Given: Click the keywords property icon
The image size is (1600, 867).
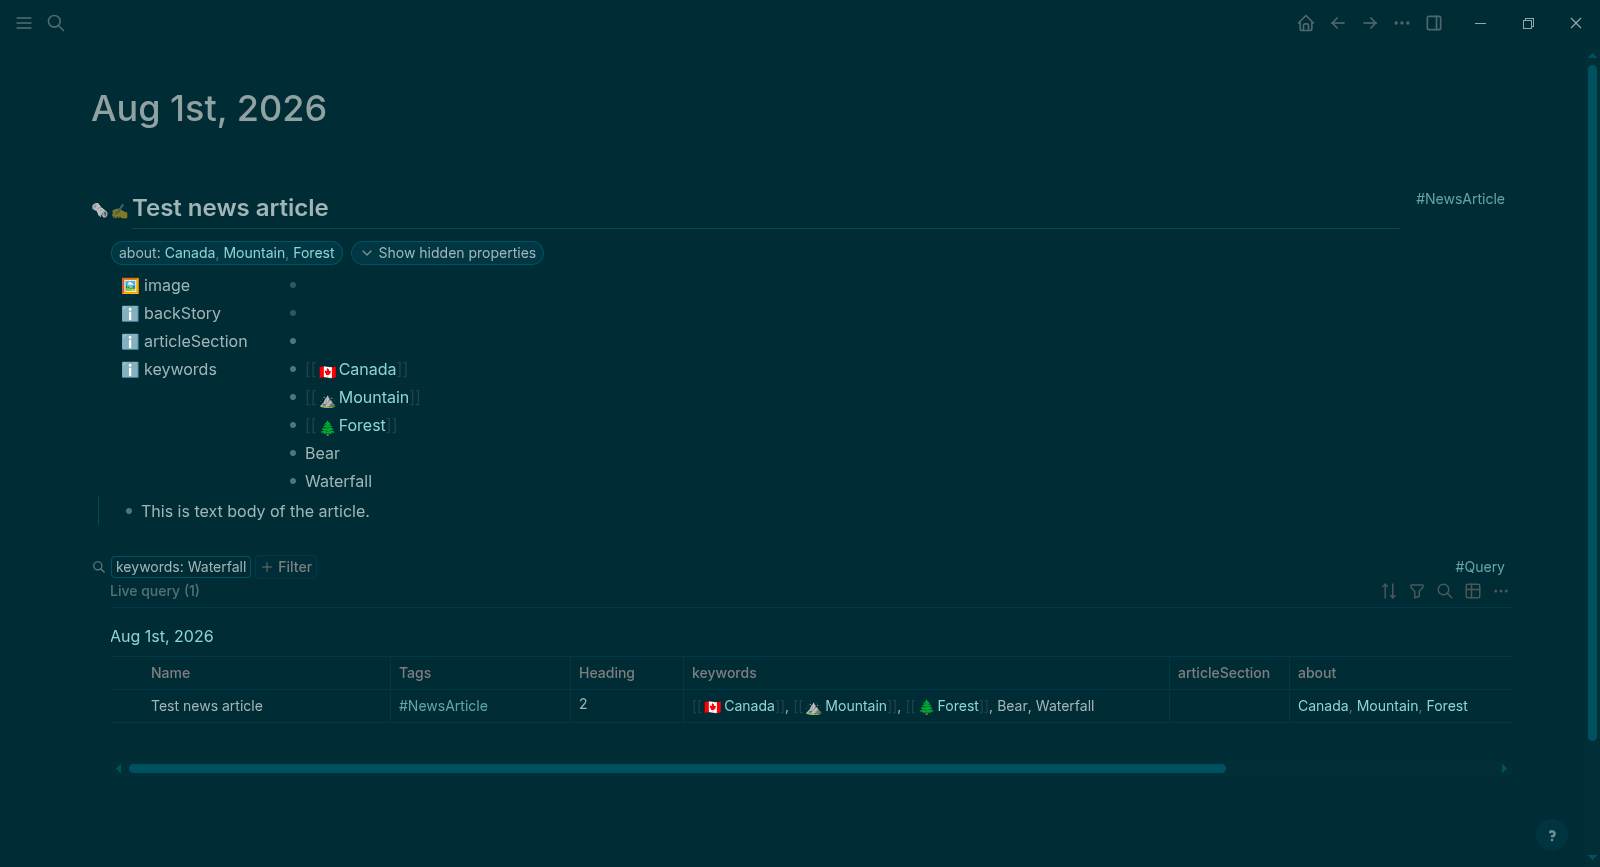Looking at the screenshot, I should point(130,370).
